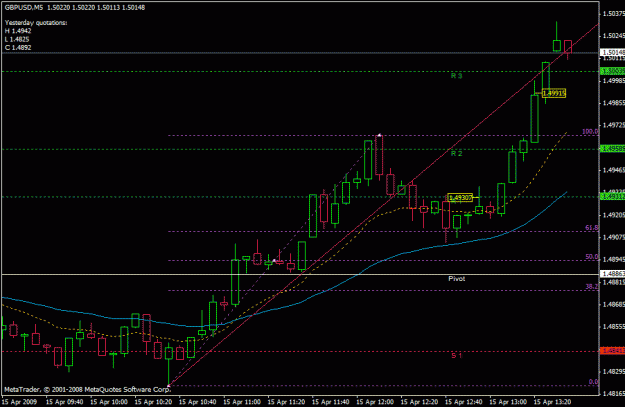This screenshot has height=407, width=625.
Task: Click the '15 Apr 12:00' time axis label
Action: 375,402
